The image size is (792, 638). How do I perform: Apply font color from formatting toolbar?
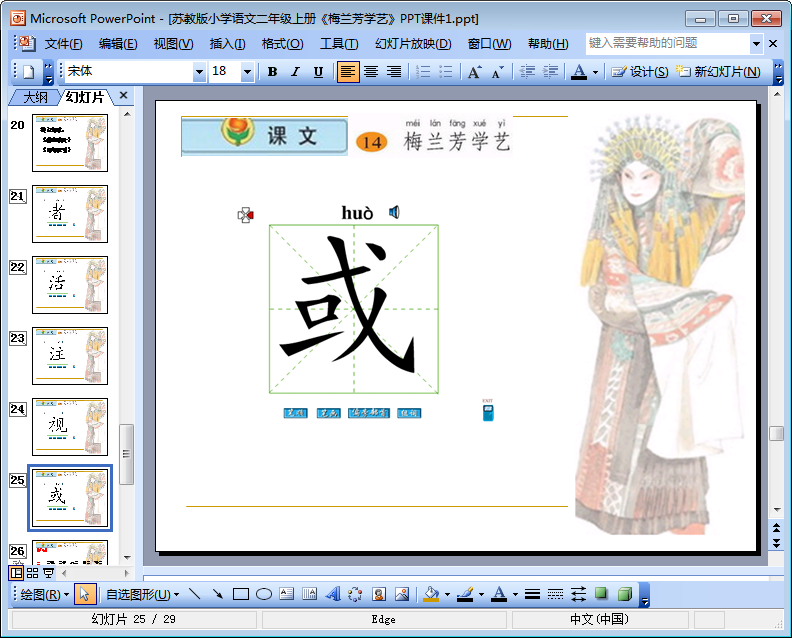point(579,72)
